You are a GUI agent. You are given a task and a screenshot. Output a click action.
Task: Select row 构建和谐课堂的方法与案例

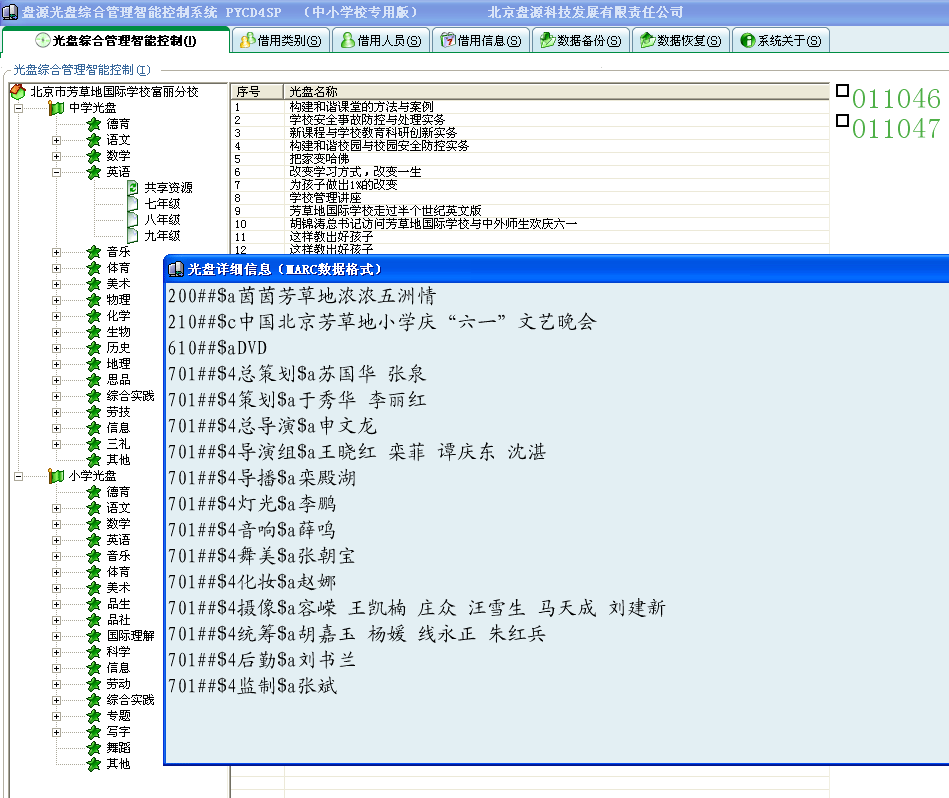[x=530, y=107]
